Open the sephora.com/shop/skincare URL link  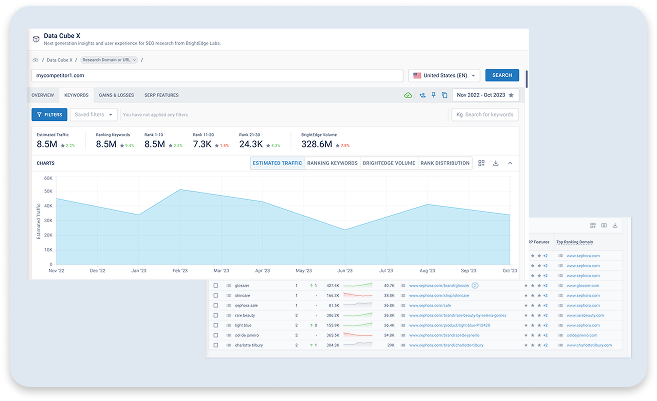click(439, 296)
